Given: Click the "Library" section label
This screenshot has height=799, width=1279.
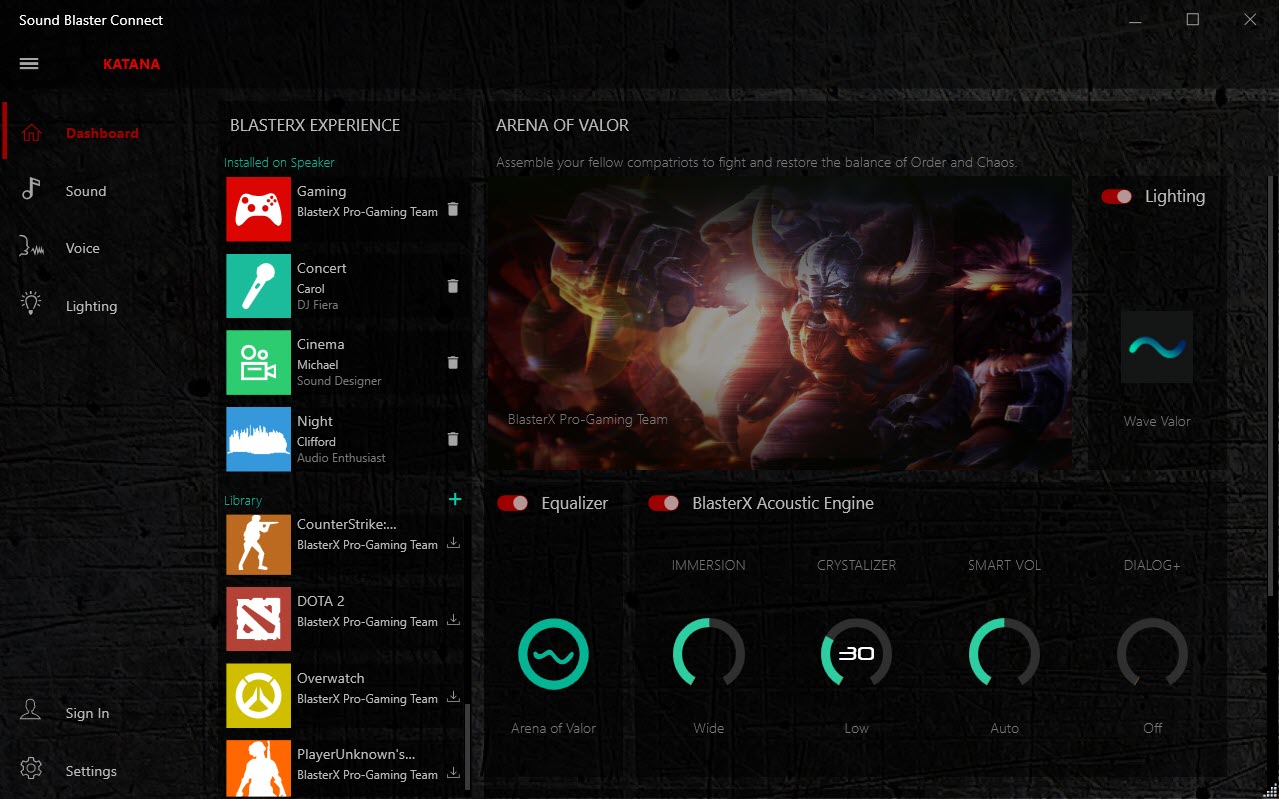Looking at the screenshot, I should click(243, 500).
